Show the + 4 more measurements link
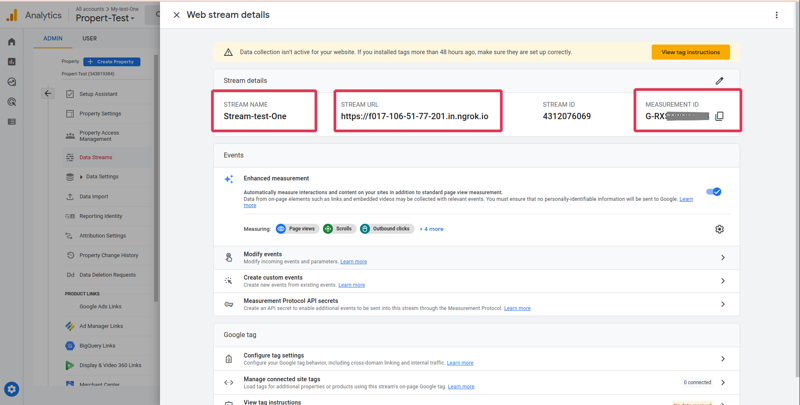The image size is (800, 405). click(x=431, y=229)
